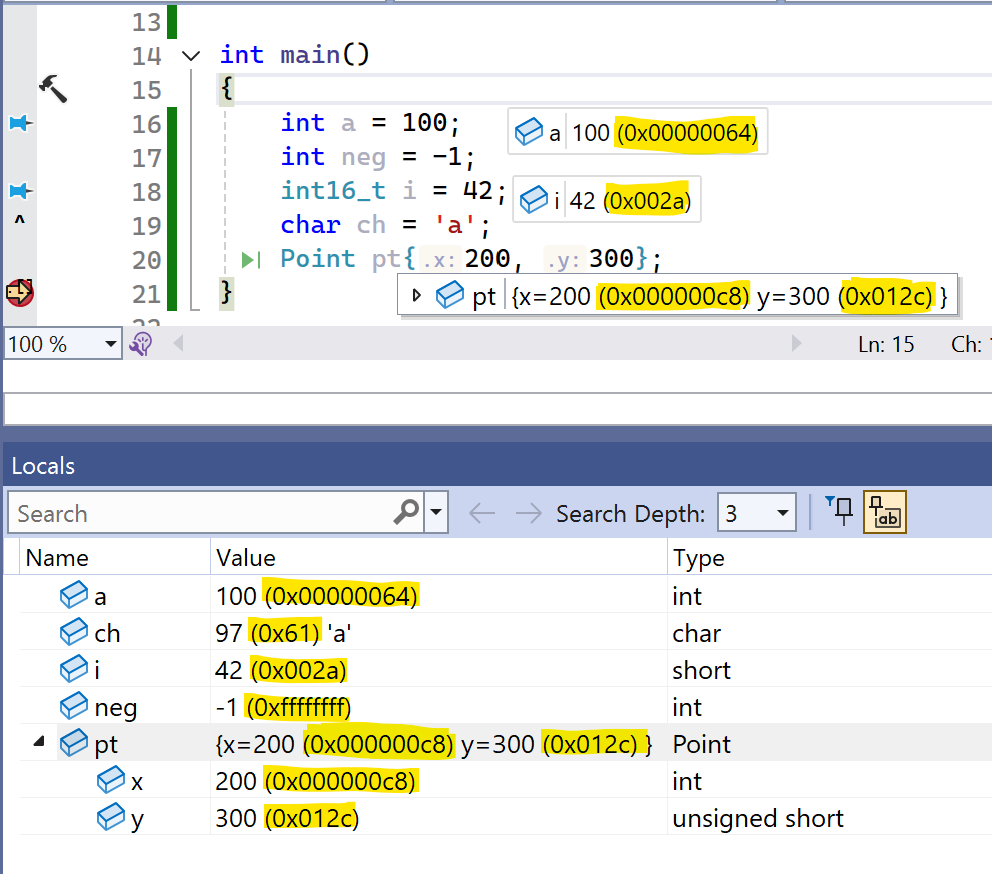Click 'int16_t' keyword on line 18
Viewport: 992px width, 874px height.
coord(333,190)
